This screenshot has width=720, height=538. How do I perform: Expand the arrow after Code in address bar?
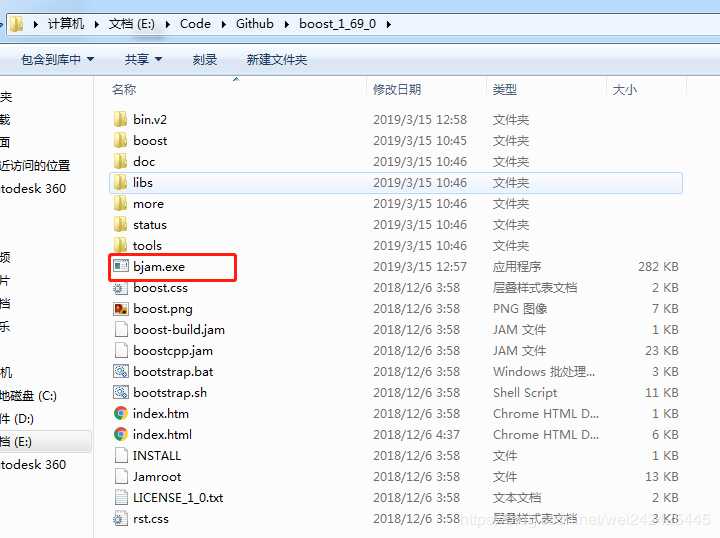tap(224, 24)
